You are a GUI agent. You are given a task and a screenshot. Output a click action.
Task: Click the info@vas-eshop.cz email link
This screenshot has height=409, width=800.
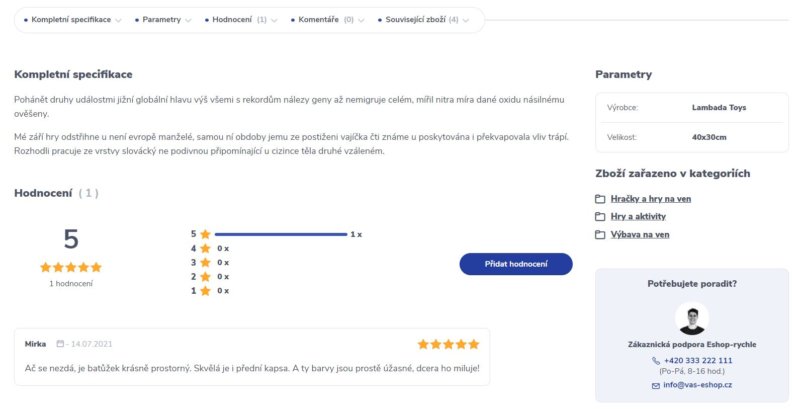(x=697, y=385)
